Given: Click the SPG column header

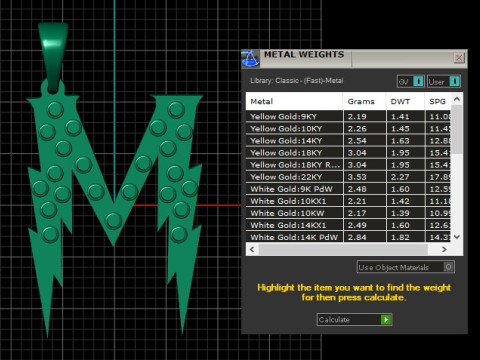Looking at the screenshot, I should pos(438,101).
